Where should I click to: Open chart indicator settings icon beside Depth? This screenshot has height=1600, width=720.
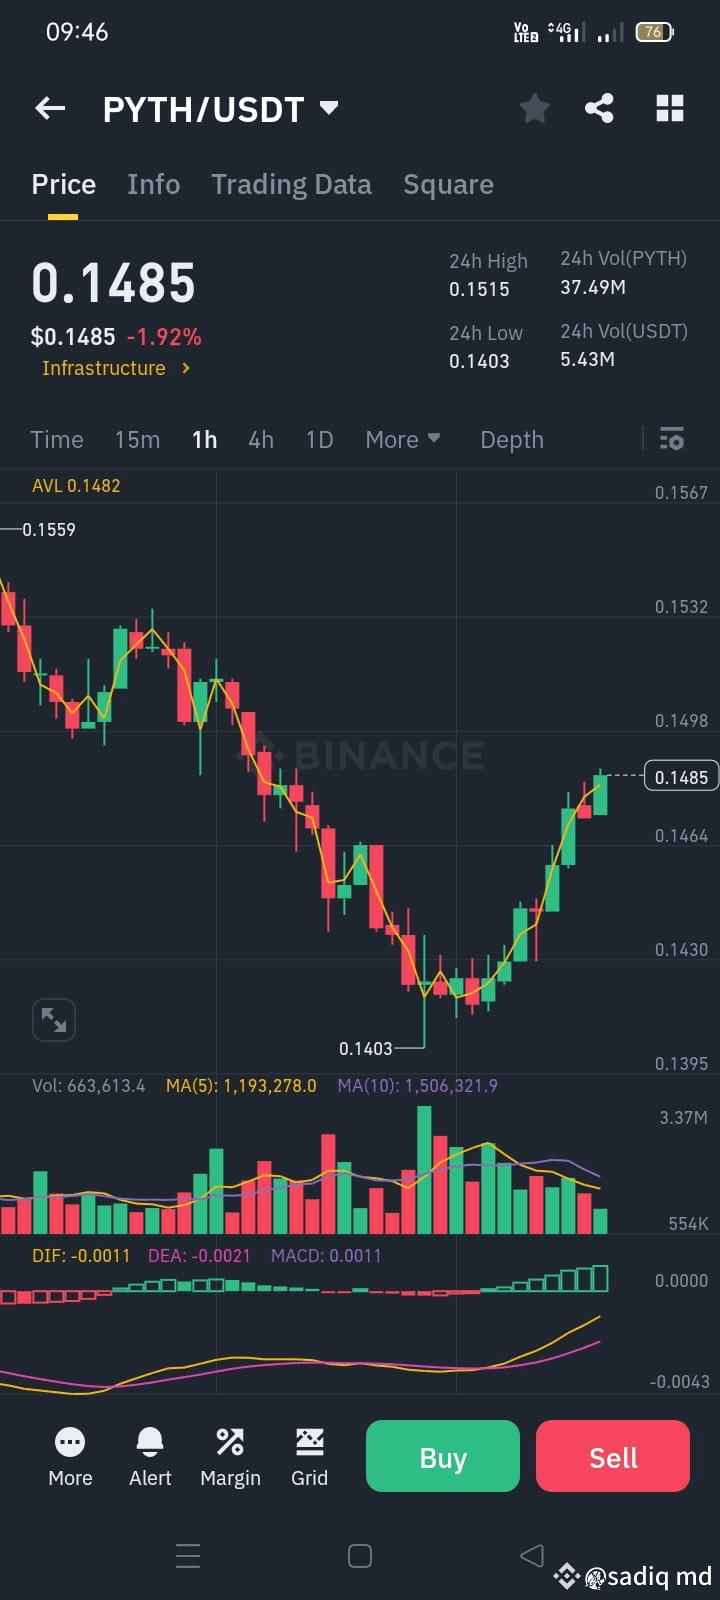671,439
